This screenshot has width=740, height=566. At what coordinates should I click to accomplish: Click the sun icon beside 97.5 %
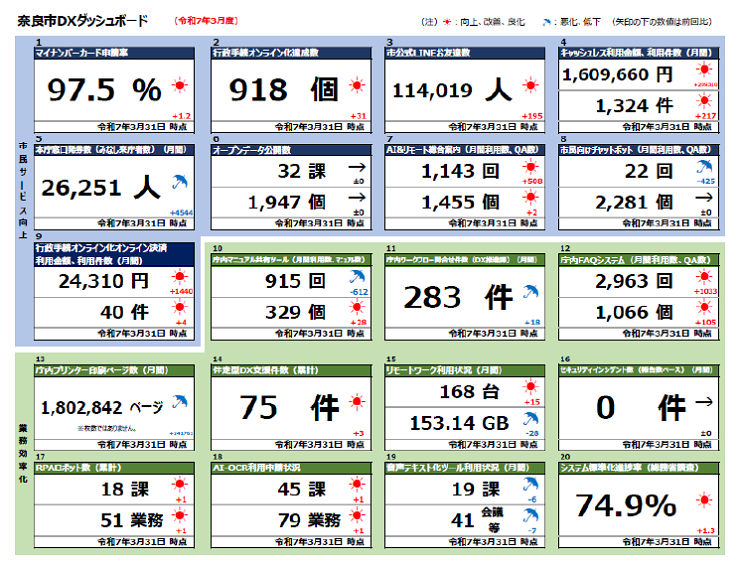179,85
